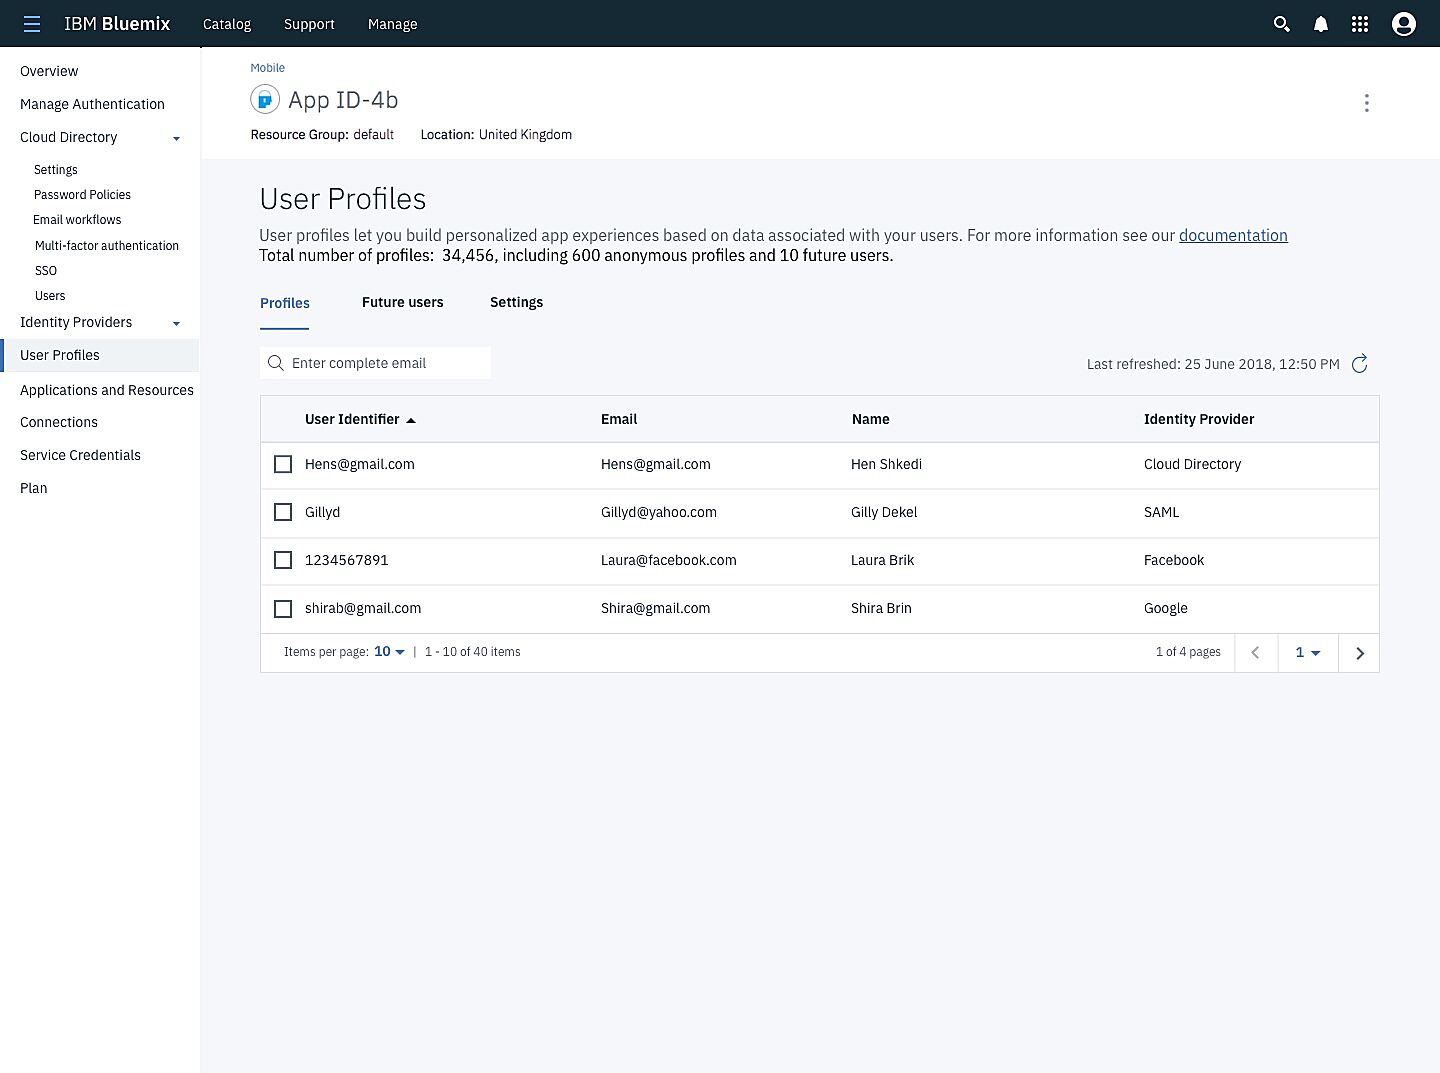Click the Hens@gmail.com email cell

tap(656, 464)
